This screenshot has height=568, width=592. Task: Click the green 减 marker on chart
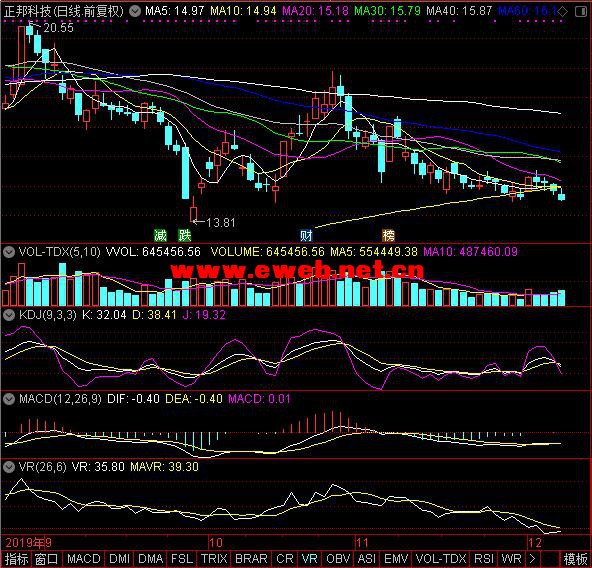coord(160,236)
